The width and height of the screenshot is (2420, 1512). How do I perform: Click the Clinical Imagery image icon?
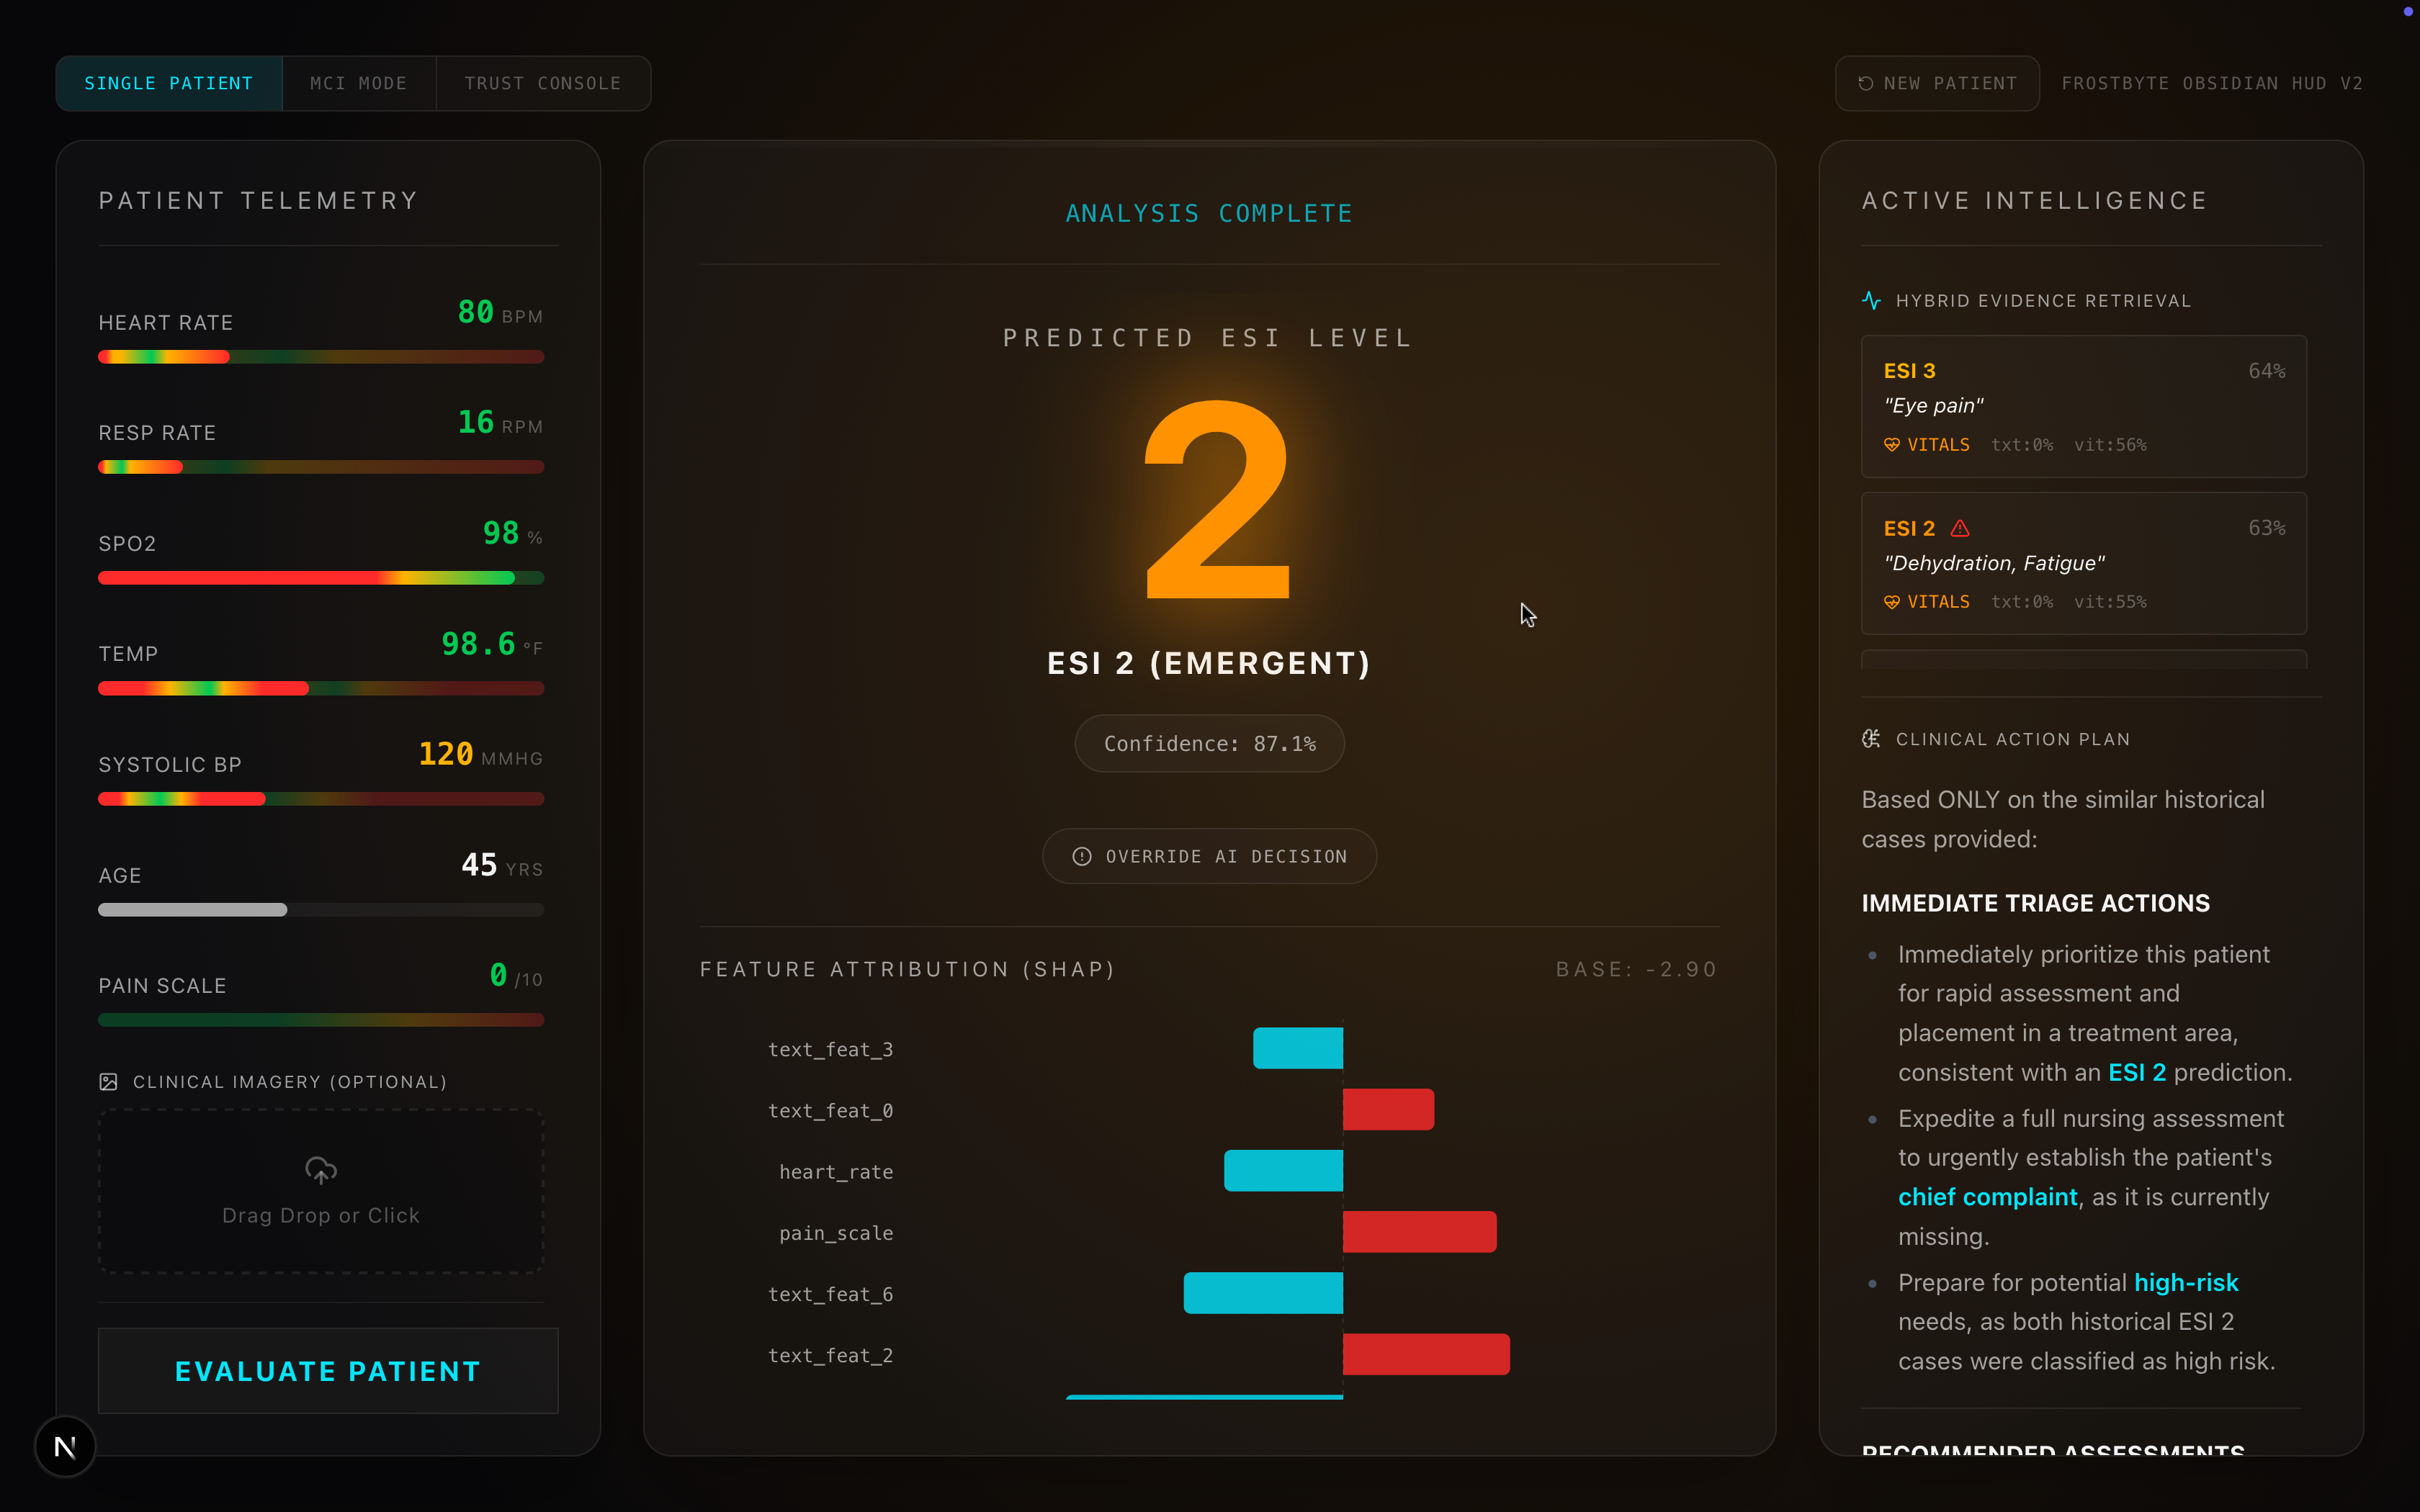pos(109,1082)
